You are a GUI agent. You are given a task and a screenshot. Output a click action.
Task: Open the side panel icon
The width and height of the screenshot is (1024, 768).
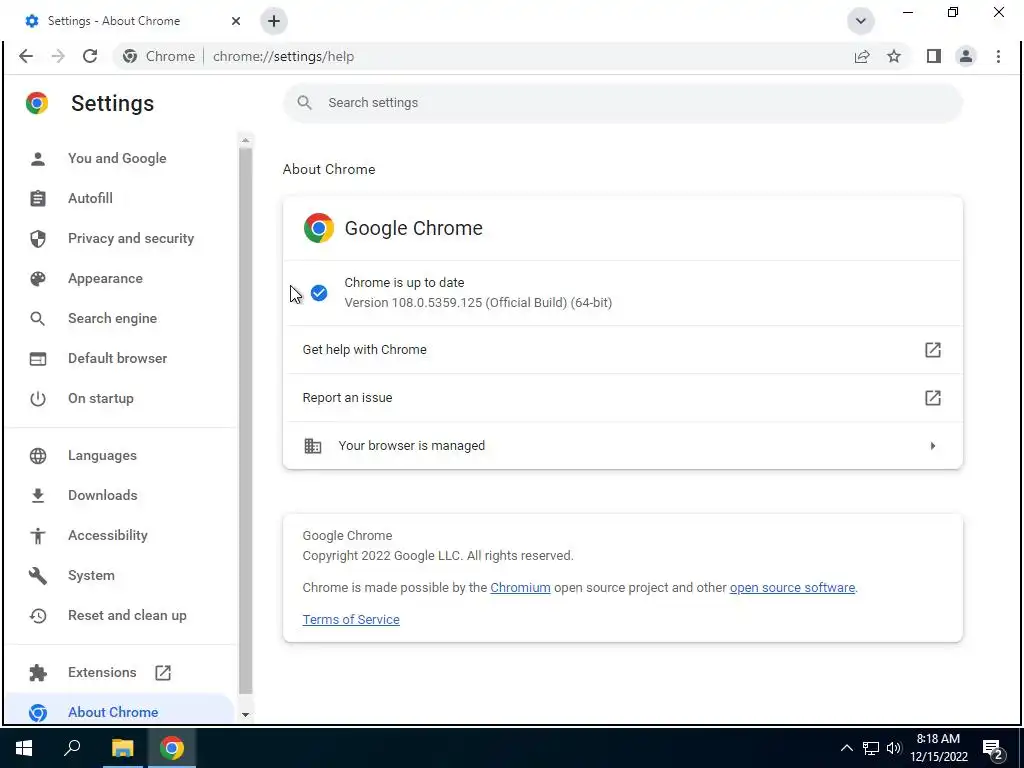coord(934,56)
